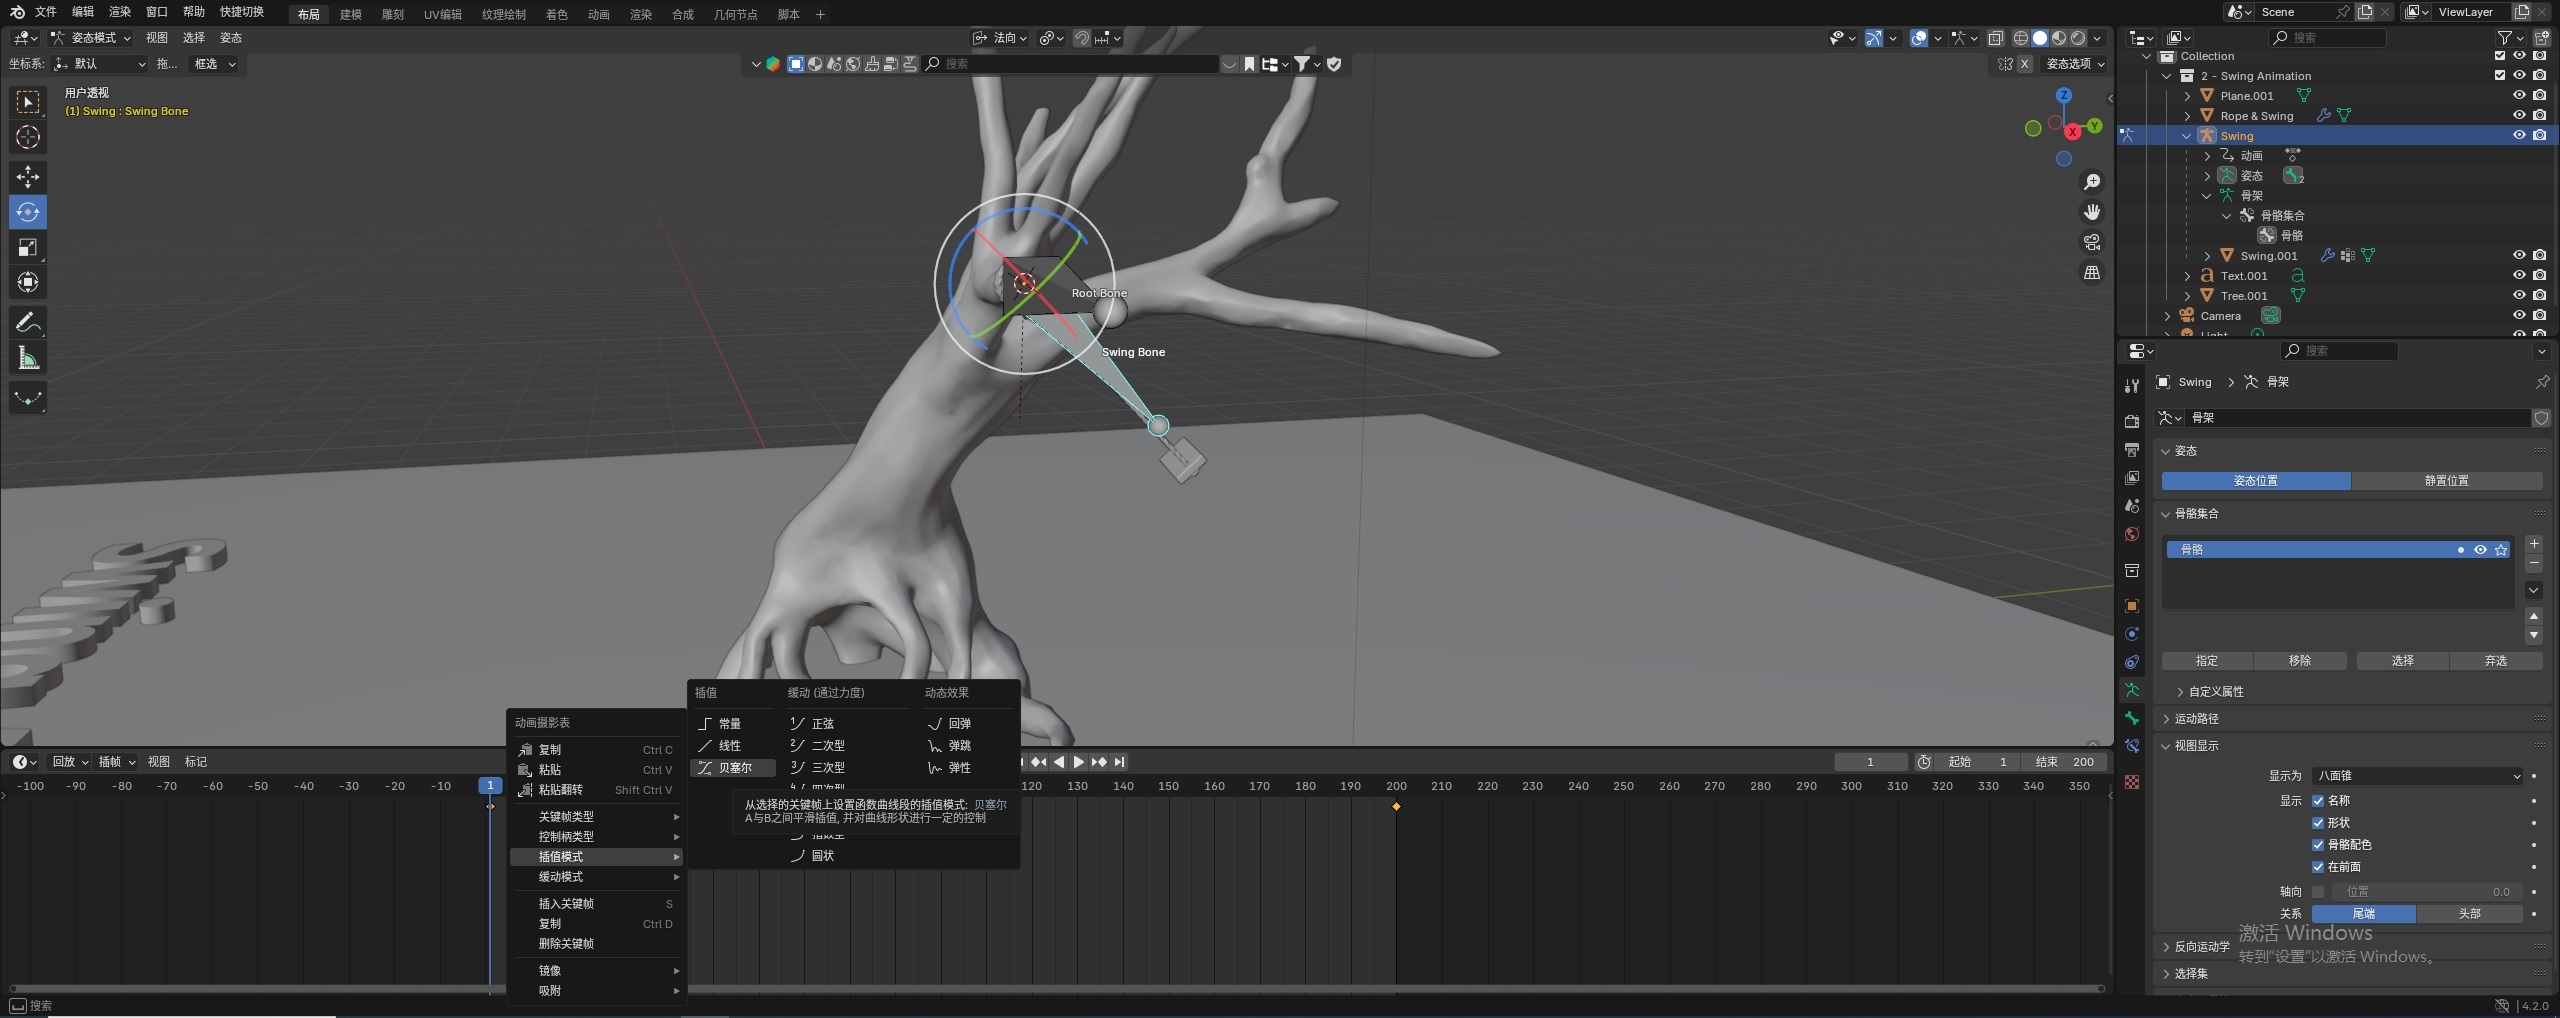This screenshot has height=1018, width=2560.
Task: Activate the Scale tool
Action: [27, 247]
